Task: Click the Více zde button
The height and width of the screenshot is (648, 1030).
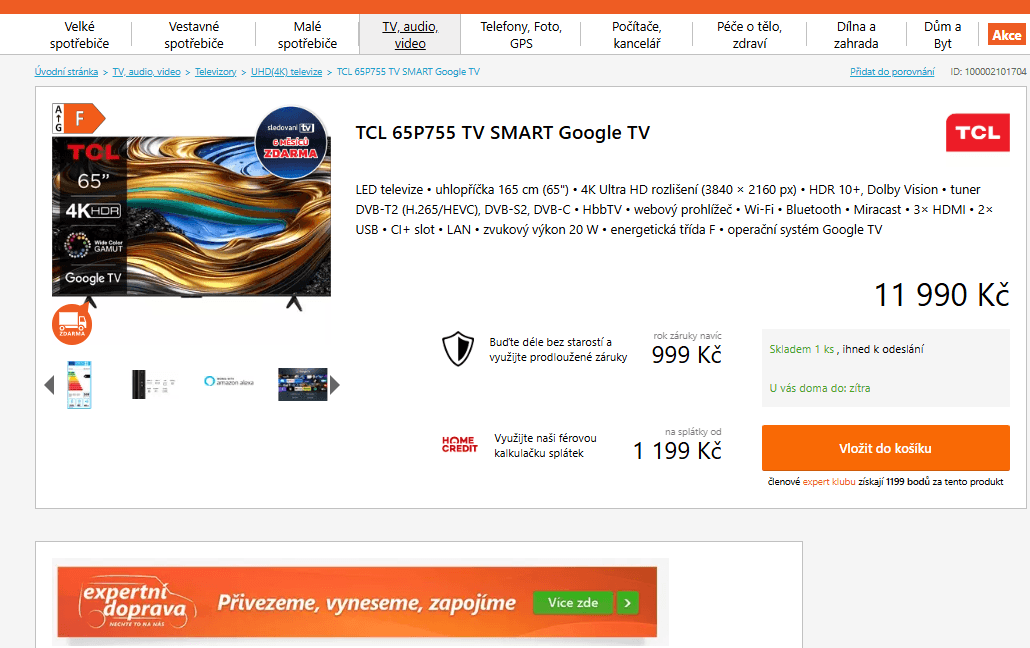Action: tap(573, 603)
